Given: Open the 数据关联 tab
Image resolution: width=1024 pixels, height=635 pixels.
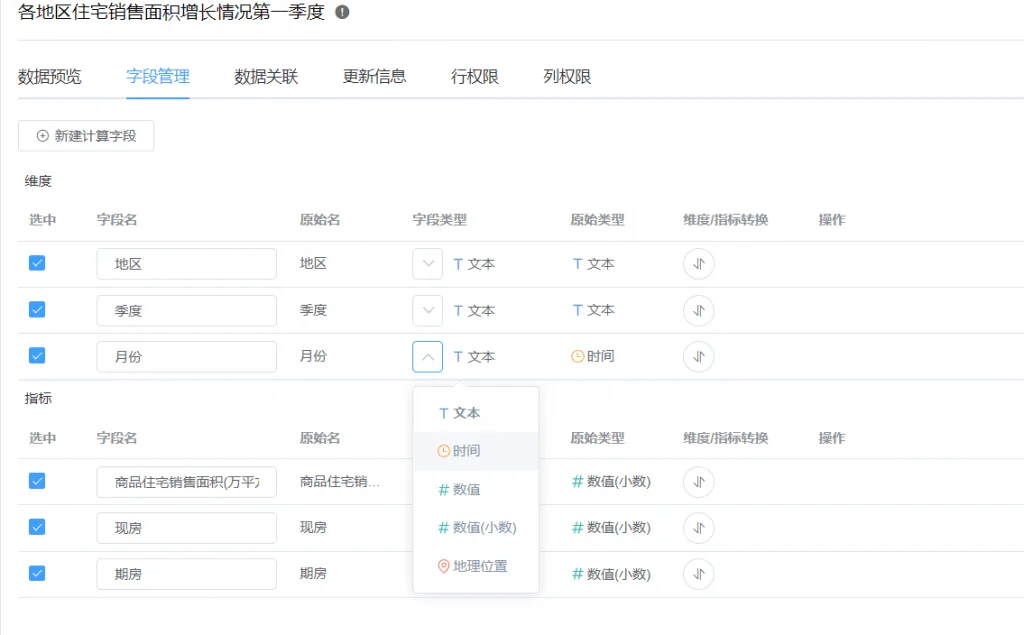Looking at the screenshot, I should [x=266, y=76].
